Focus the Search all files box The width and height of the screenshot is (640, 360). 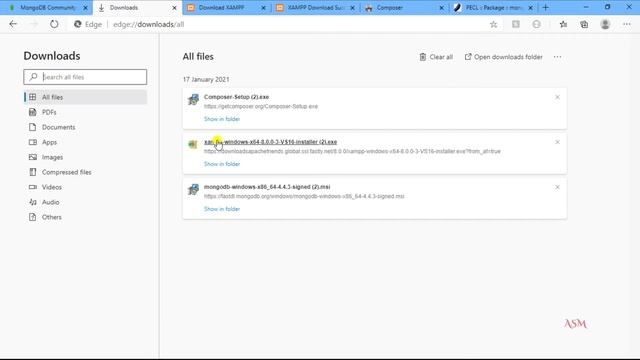[x=85, y=77]
